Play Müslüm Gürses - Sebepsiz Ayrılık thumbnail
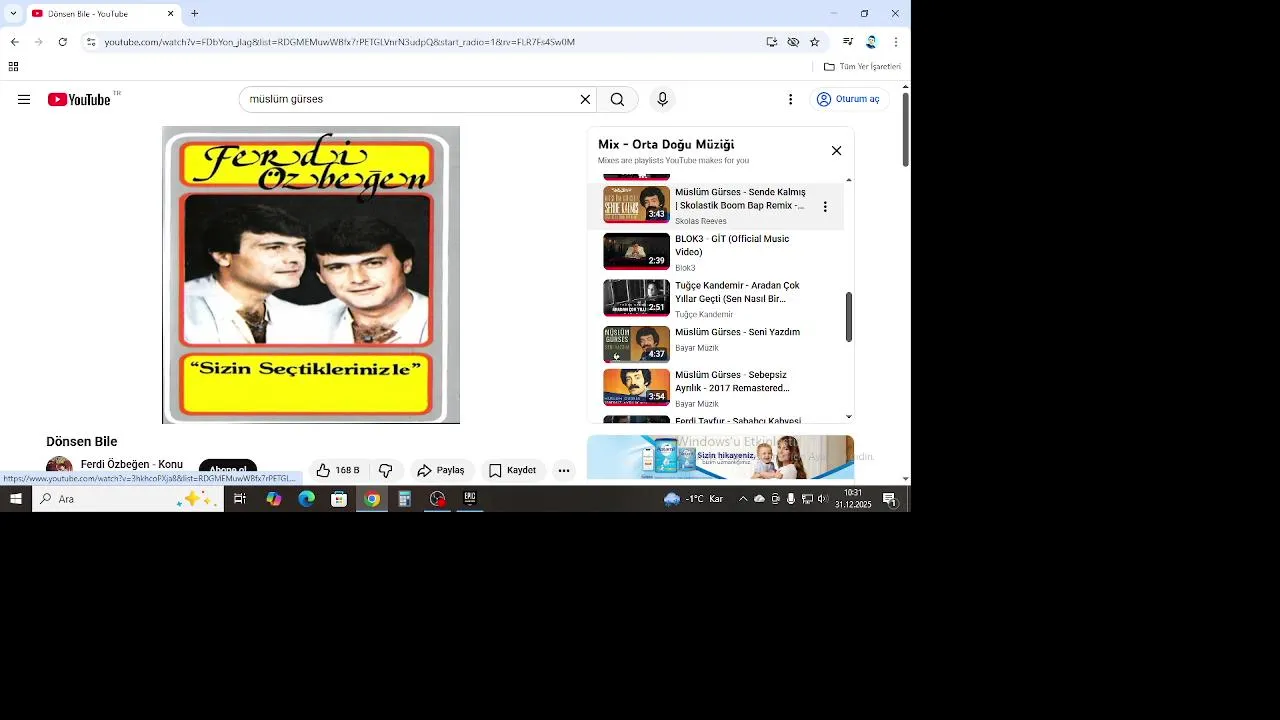The height and width of the screenshot is (720, 1280). click(x=636, y=387)
